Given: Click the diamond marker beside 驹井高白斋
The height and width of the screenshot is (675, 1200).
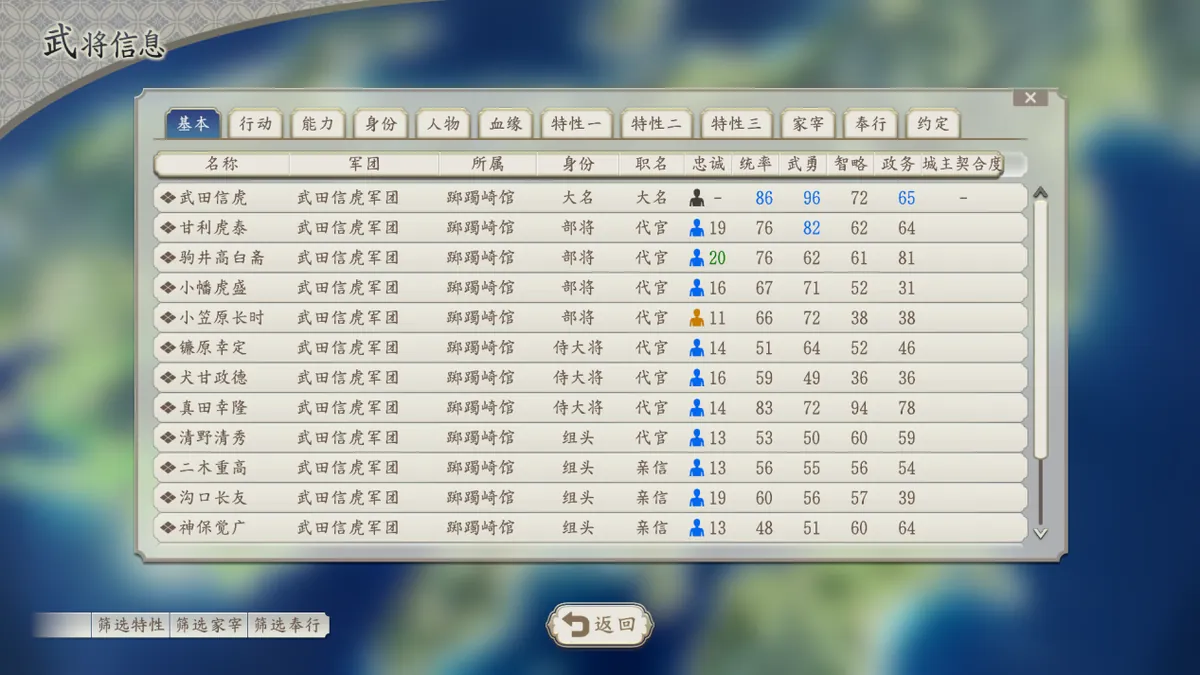Looking at the screenshot, I should (x=167, y=258).
